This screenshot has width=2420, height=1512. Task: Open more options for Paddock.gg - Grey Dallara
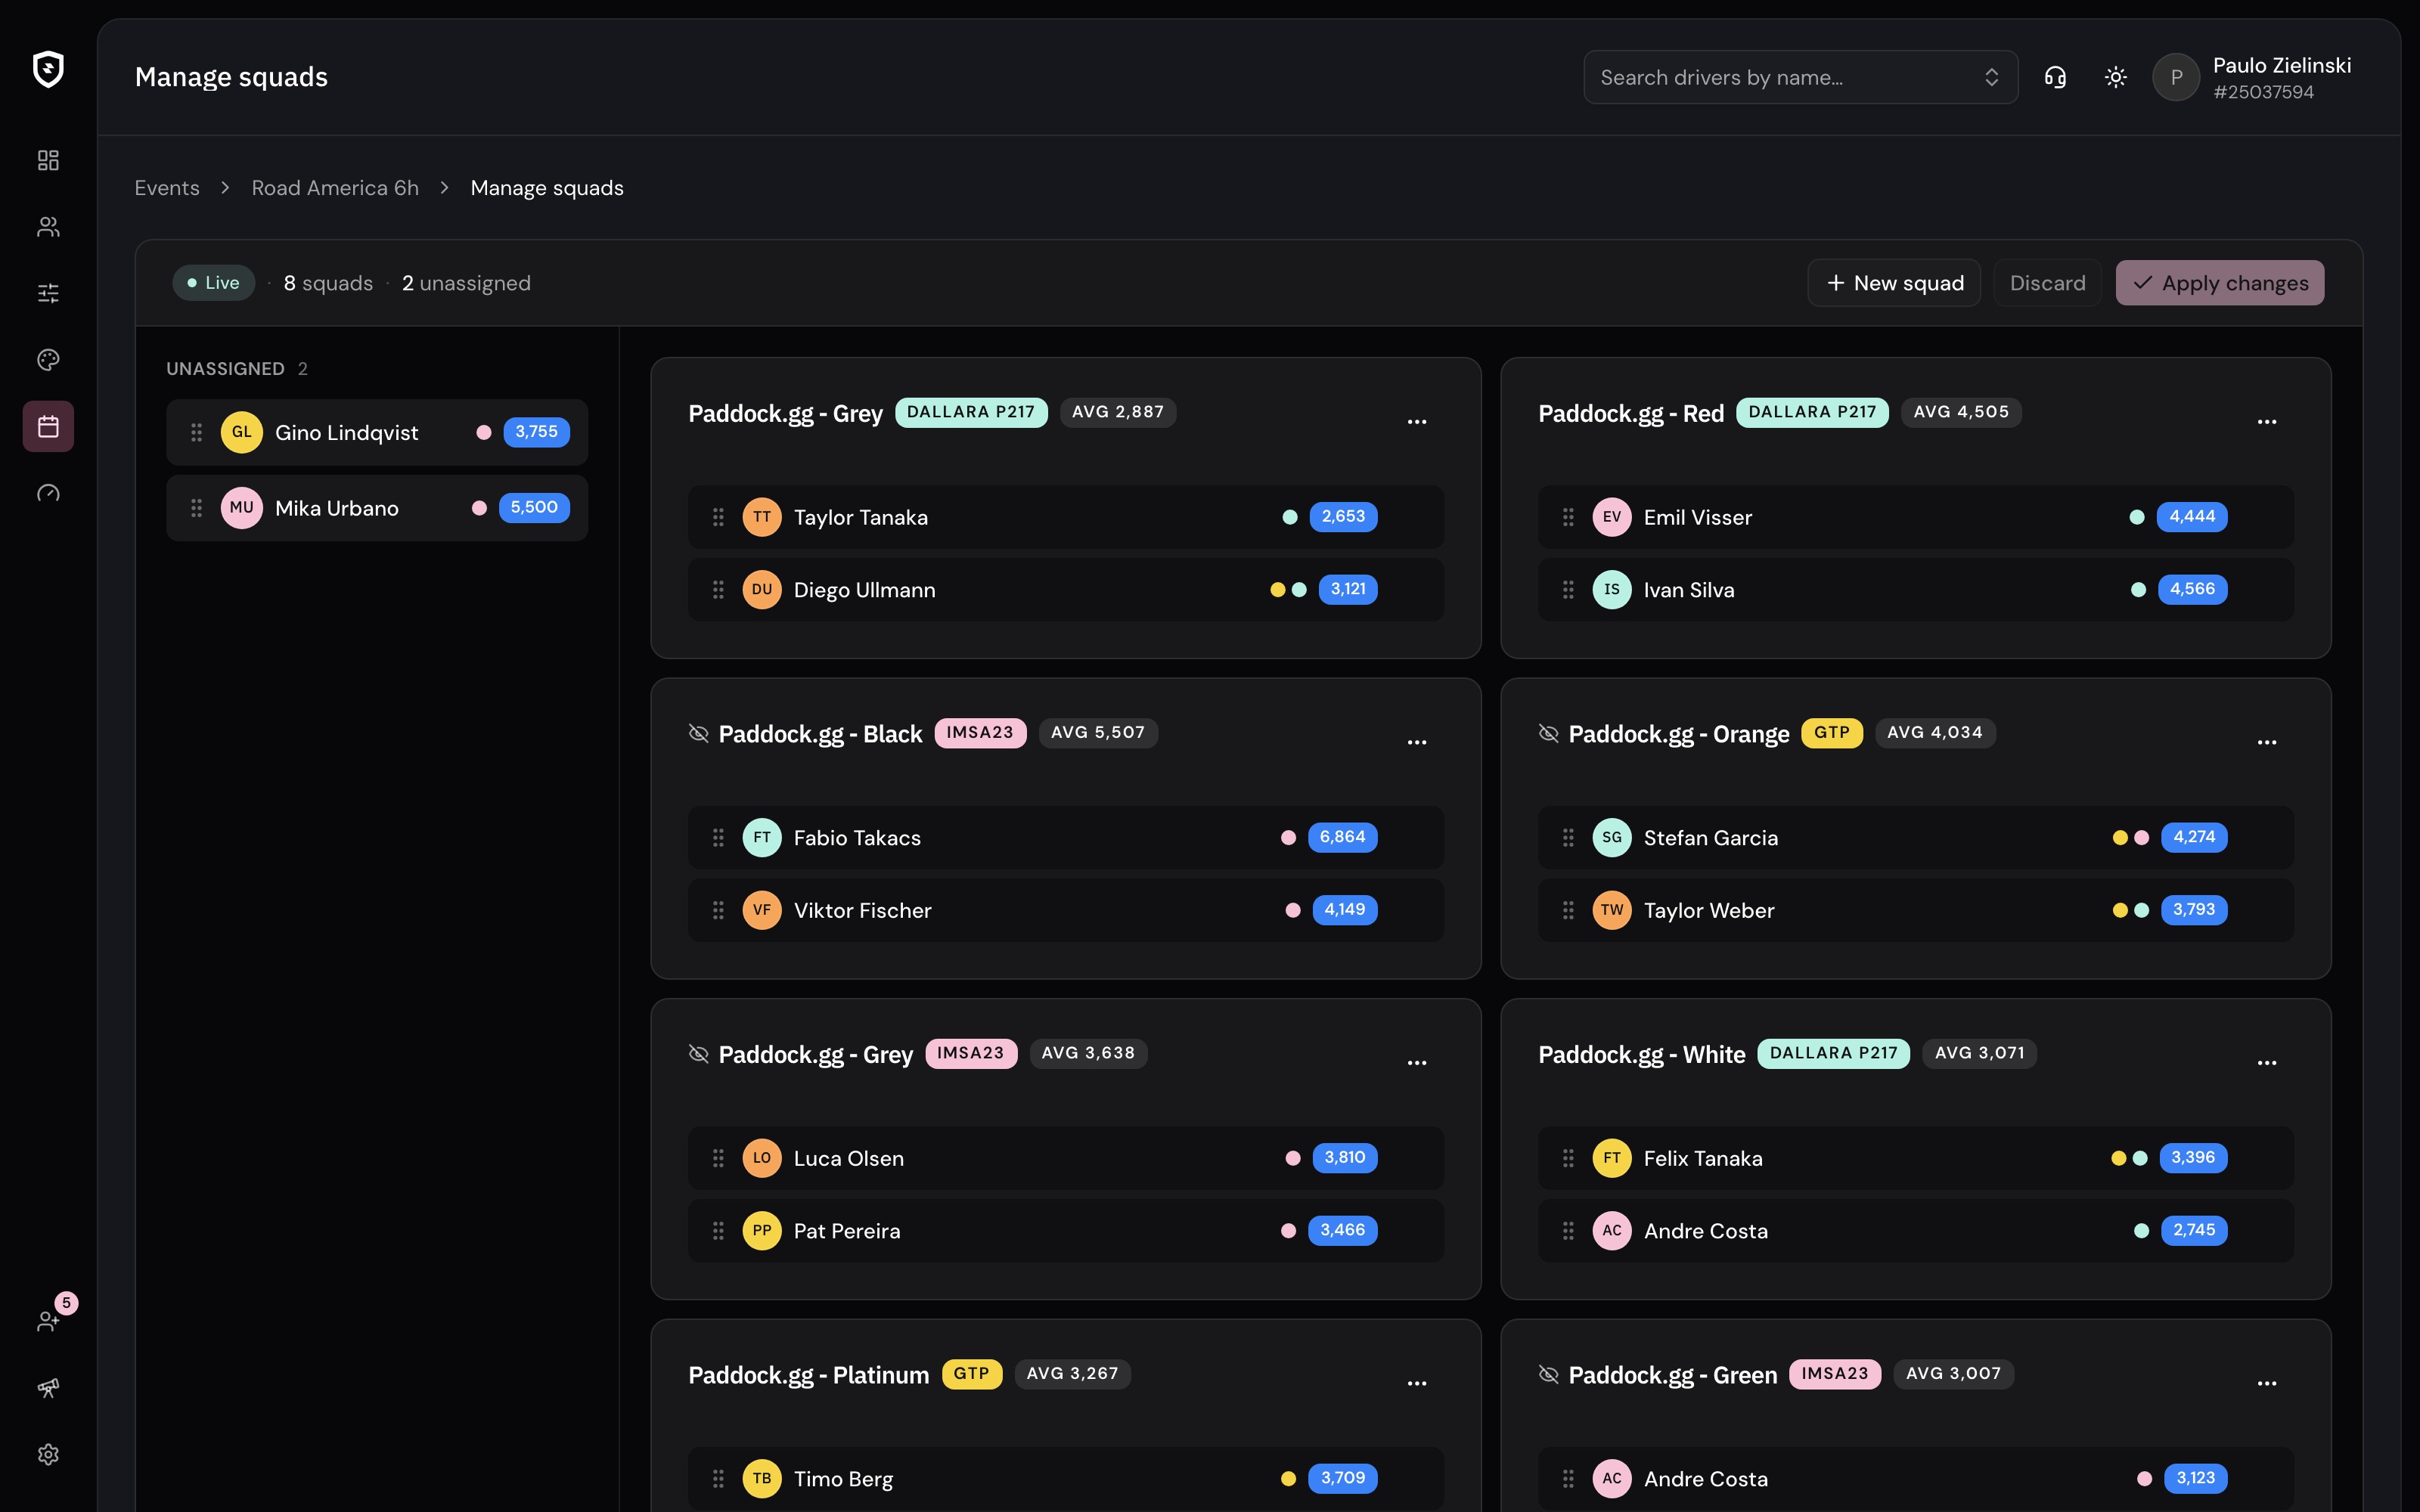1417,422
